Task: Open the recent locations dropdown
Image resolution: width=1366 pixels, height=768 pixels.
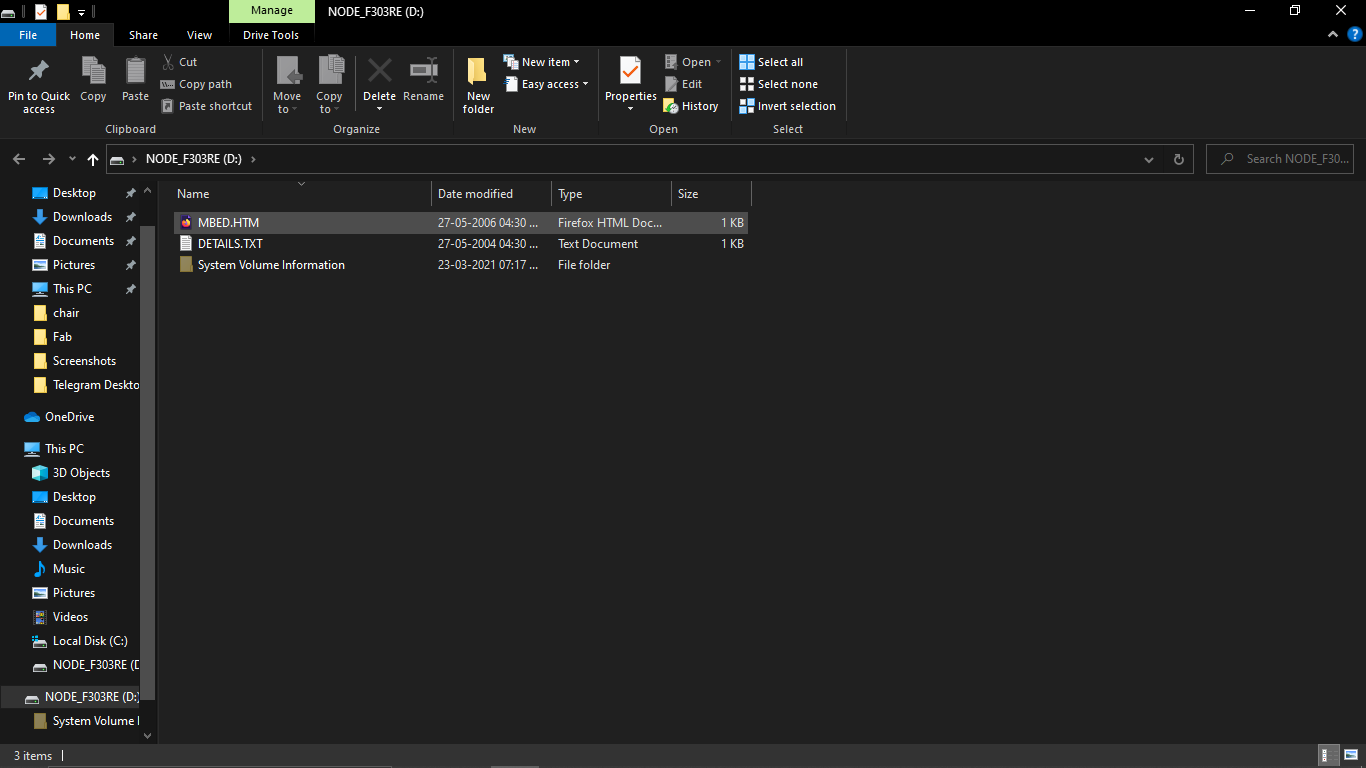Action: [72, 159]
